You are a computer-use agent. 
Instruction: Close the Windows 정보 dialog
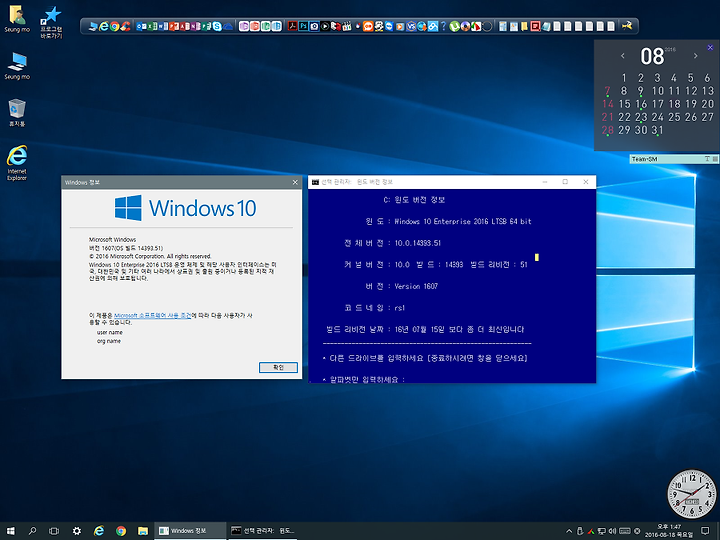(x=295, y=182)
